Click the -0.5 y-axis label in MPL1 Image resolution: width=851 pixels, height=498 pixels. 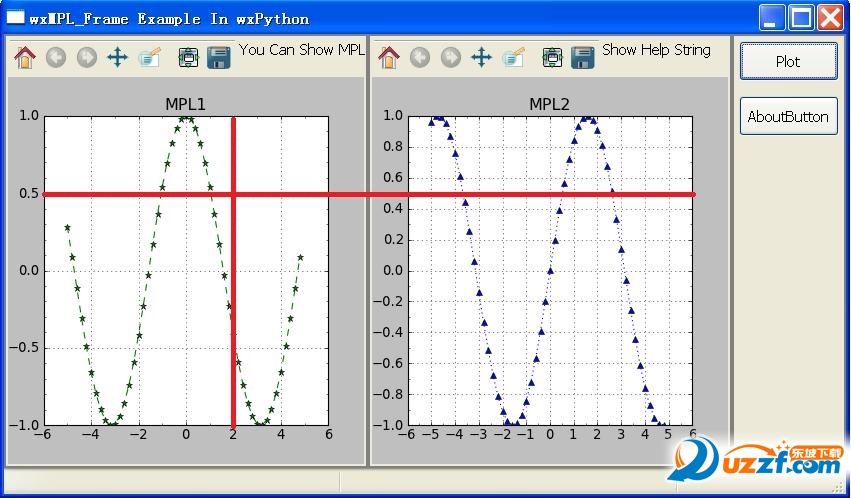tap(25, 348)
